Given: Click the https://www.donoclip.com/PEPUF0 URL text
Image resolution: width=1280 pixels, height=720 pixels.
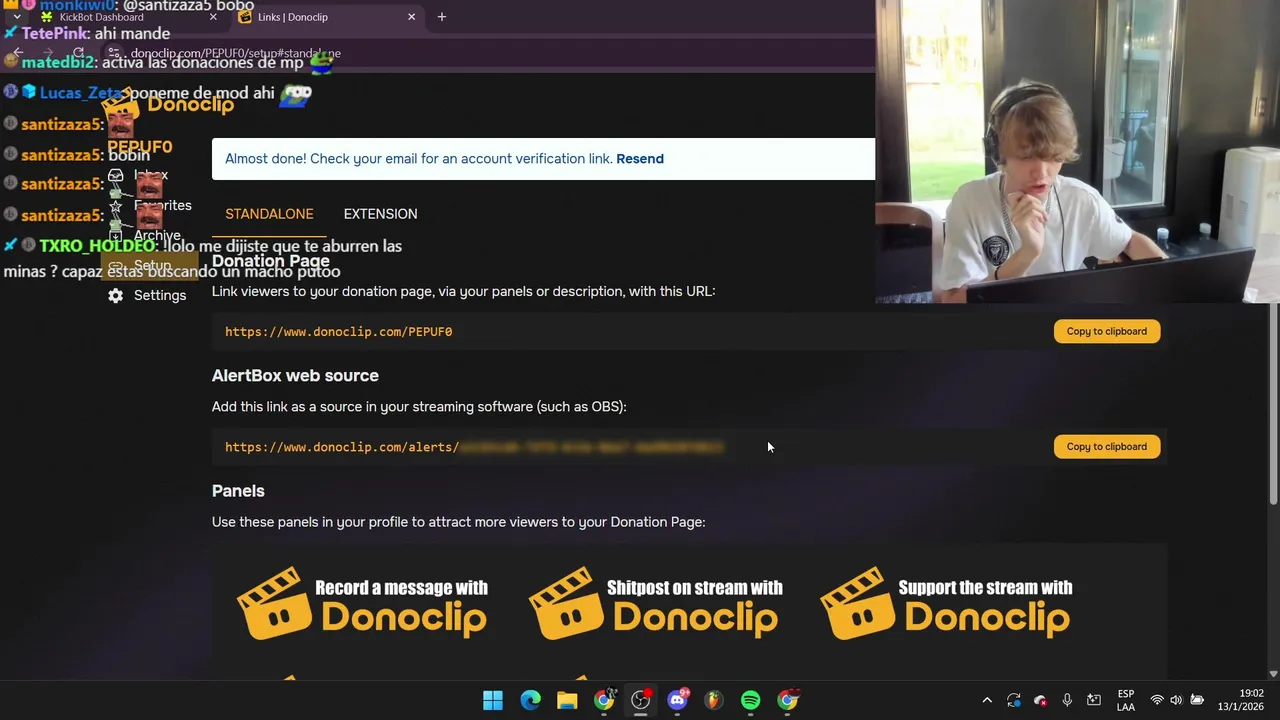Looking at the screenshot, I should point(338,332).
